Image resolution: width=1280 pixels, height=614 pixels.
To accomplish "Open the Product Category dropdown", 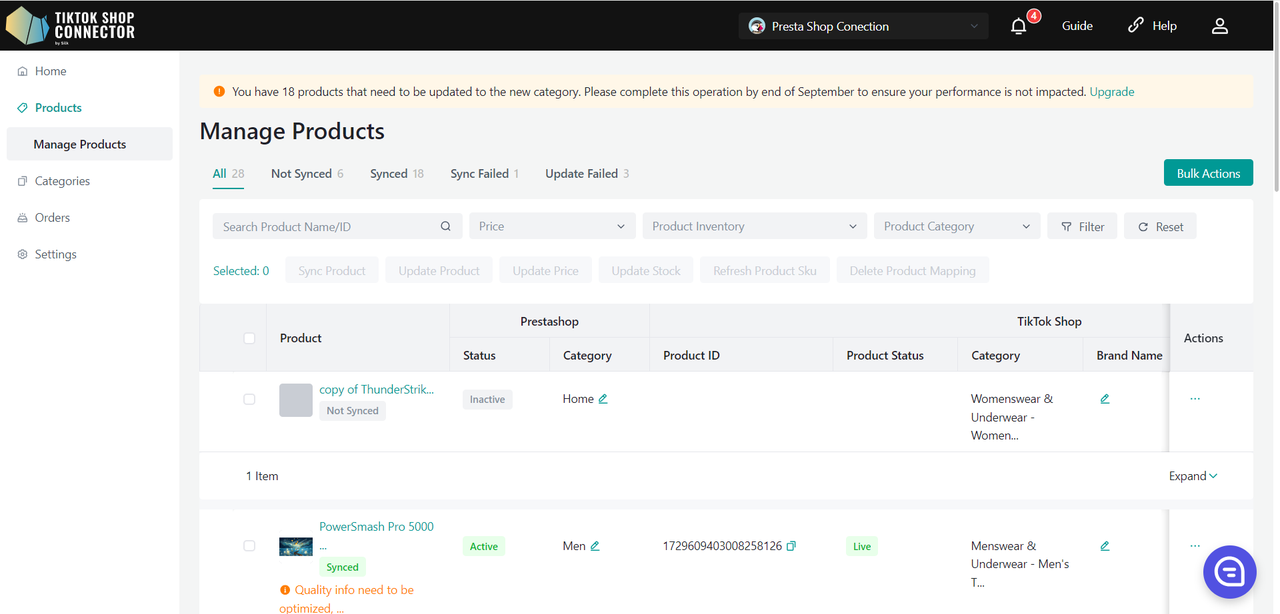I will point(957,226).
